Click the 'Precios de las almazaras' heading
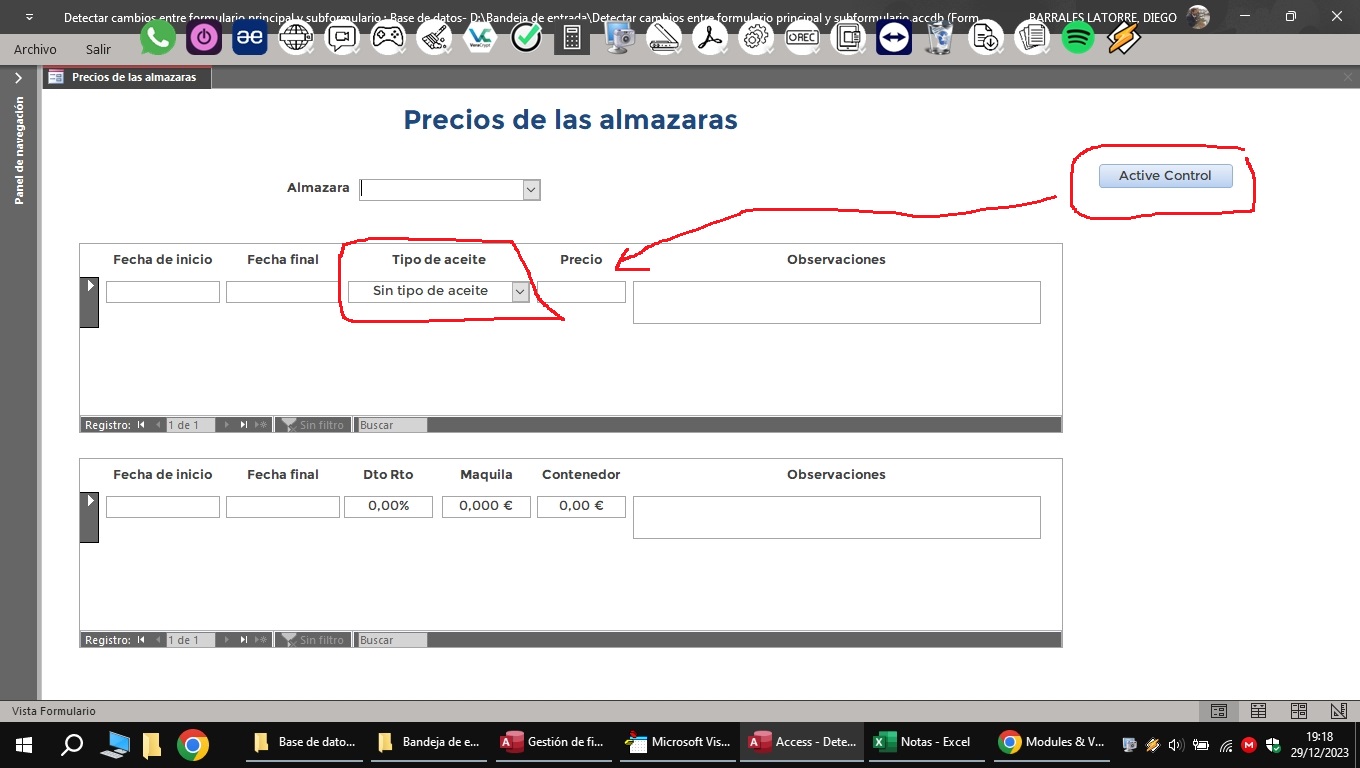Screen dimensions: 1360x768 click(570, 120)
